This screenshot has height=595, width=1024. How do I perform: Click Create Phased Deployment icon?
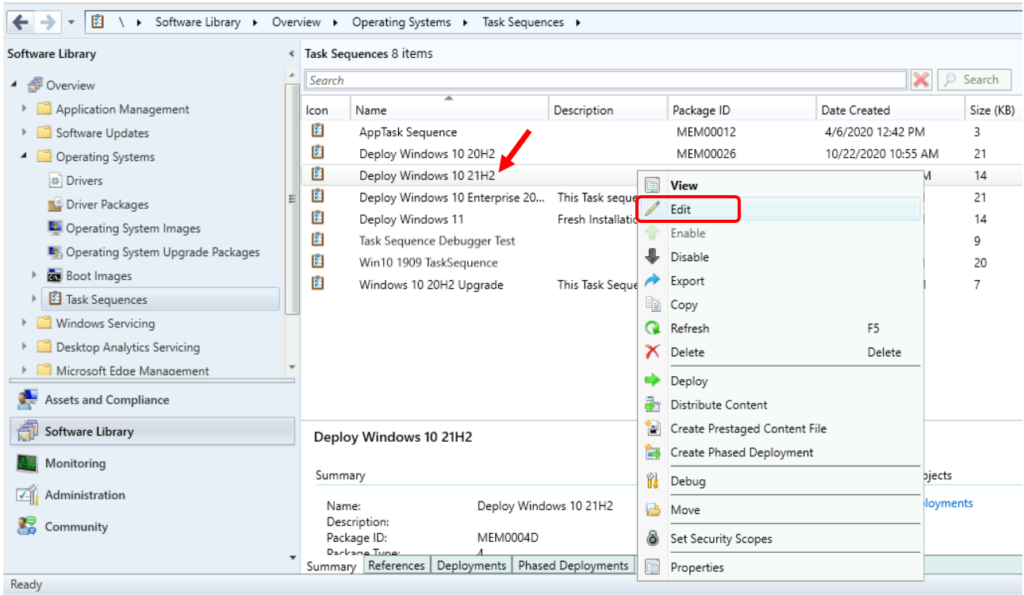click(652, 452)
